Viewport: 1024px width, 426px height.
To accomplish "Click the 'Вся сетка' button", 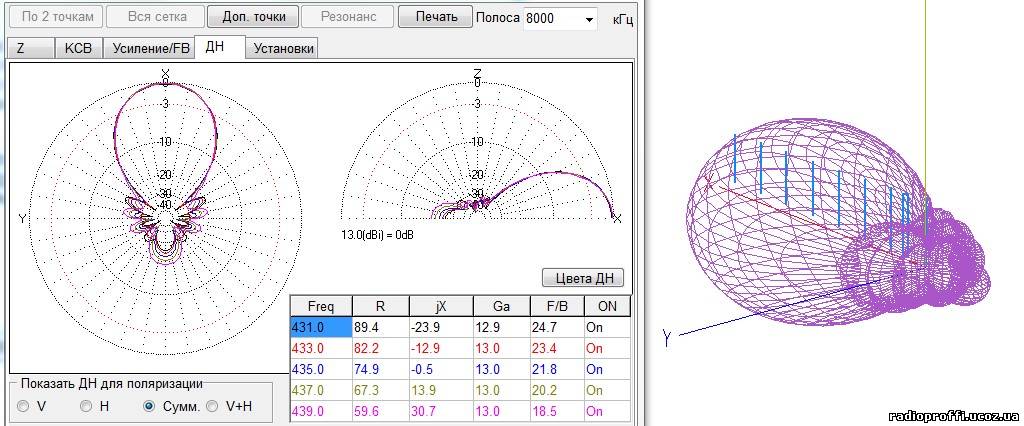I will [157, 16].
